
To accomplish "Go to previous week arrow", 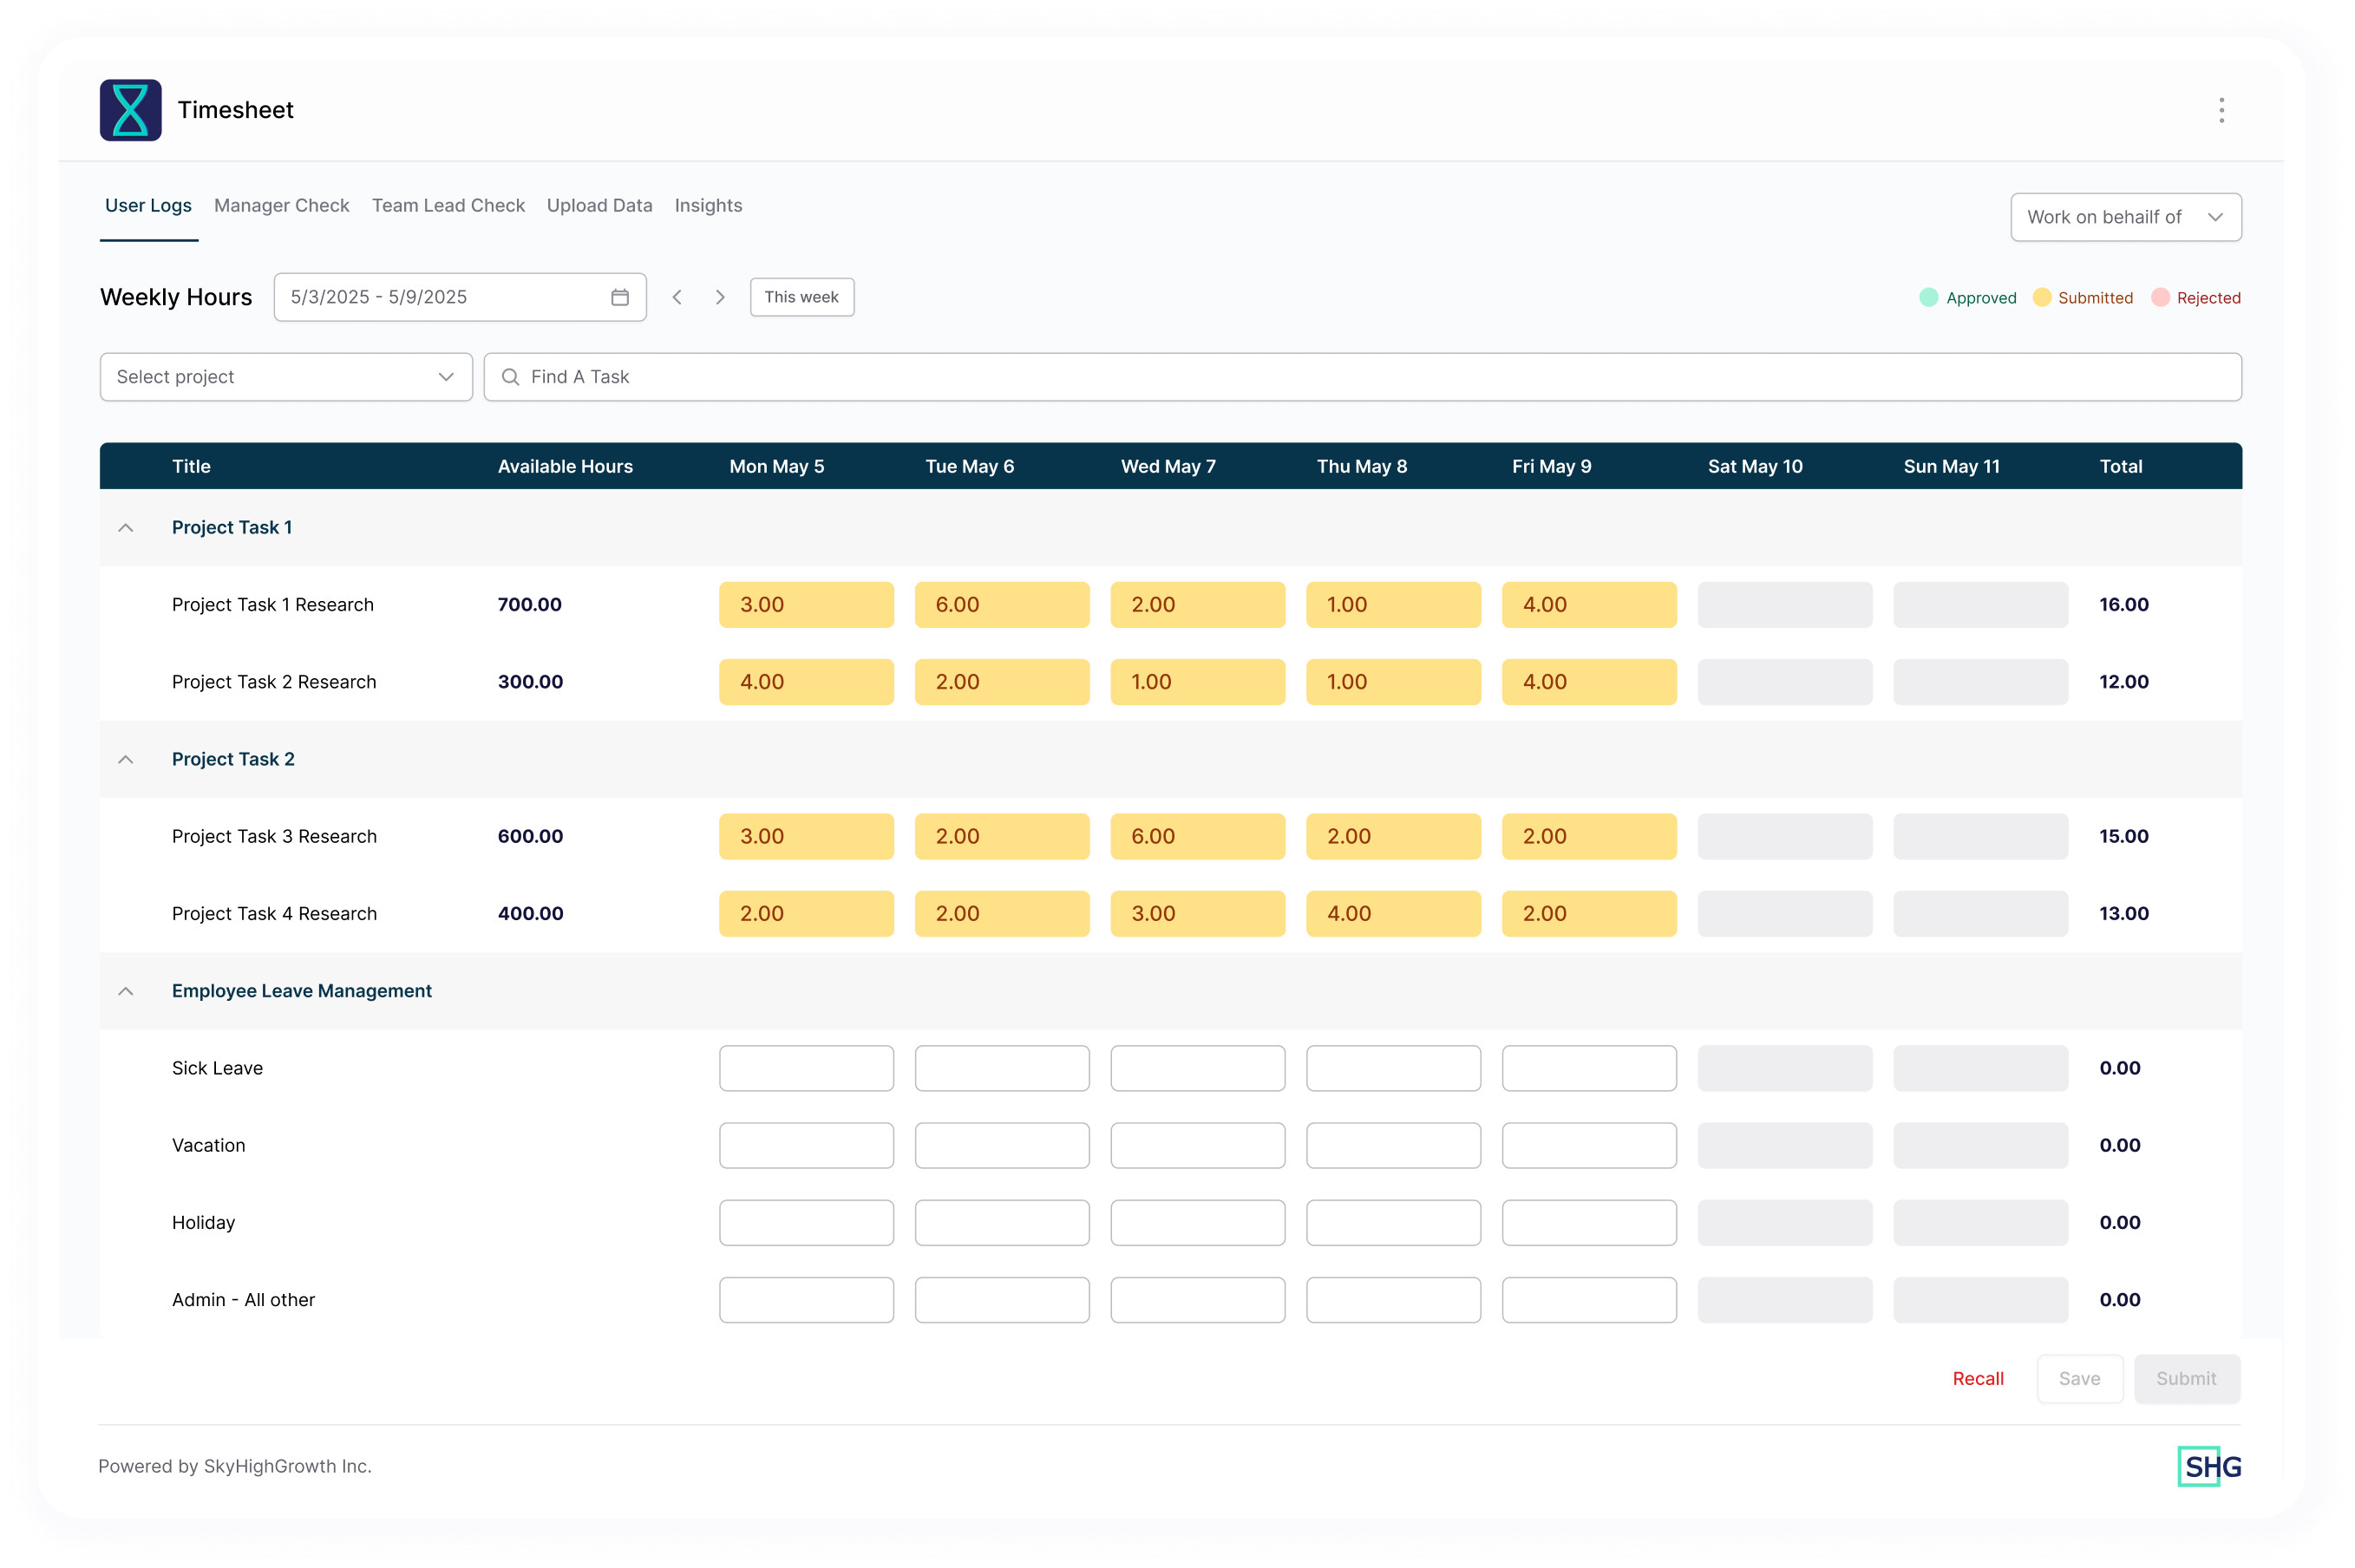I will [677, 297].
